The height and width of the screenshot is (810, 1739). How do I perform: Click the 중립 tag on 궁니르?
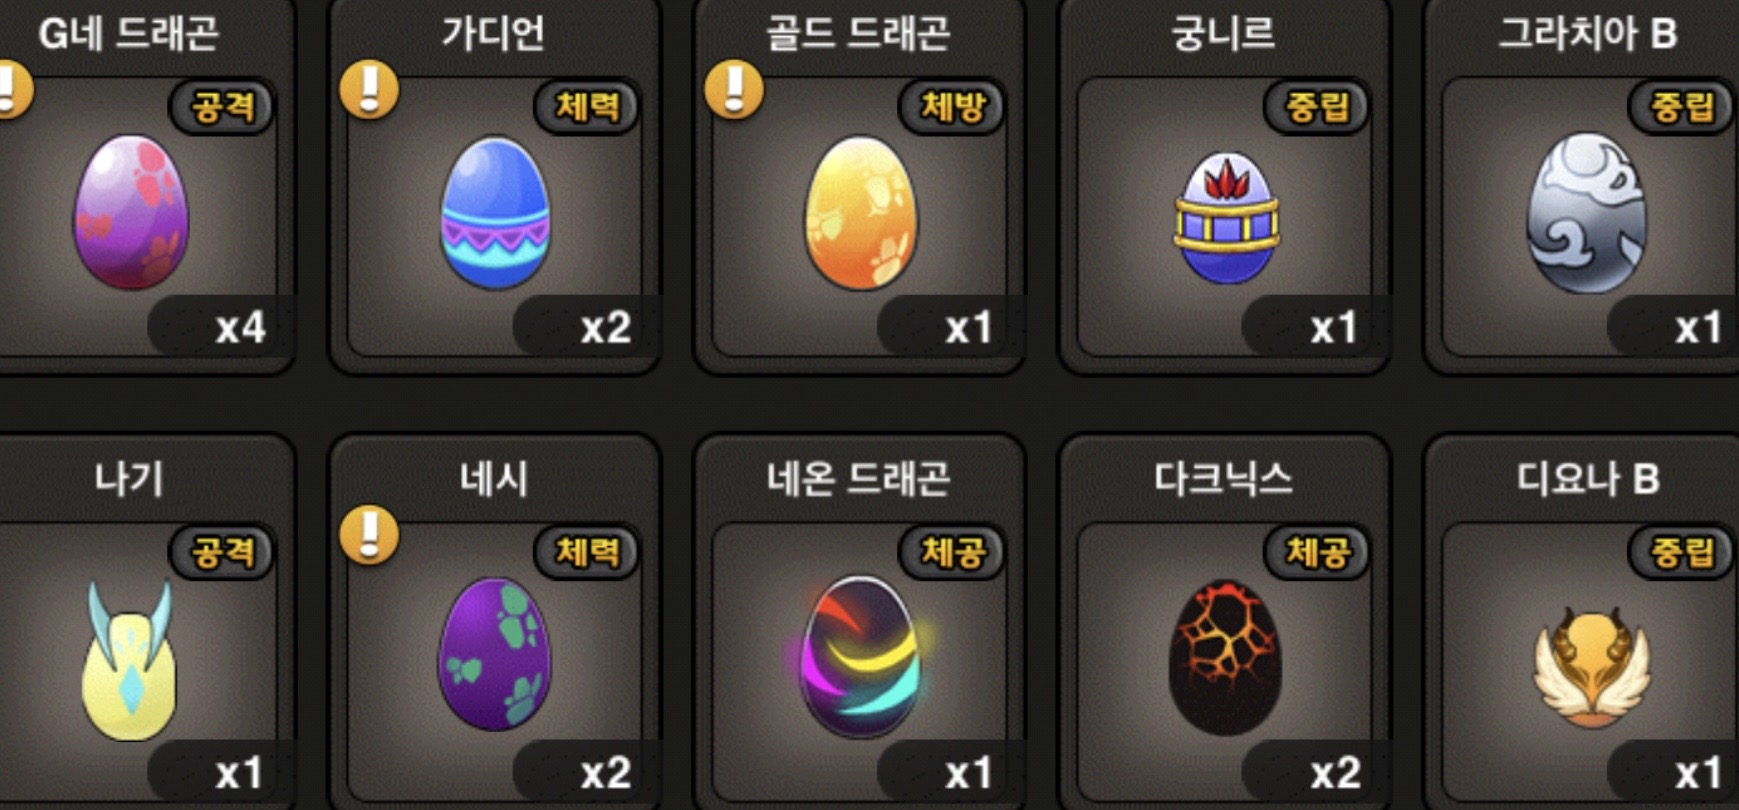(1317, 106)
